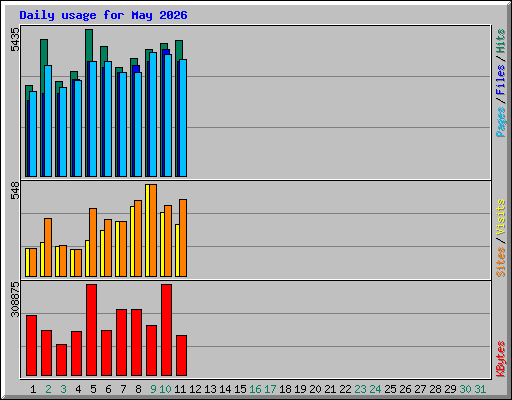
Task: Click the yellow visits bar for day 9
Action: (x=147, y=230)
